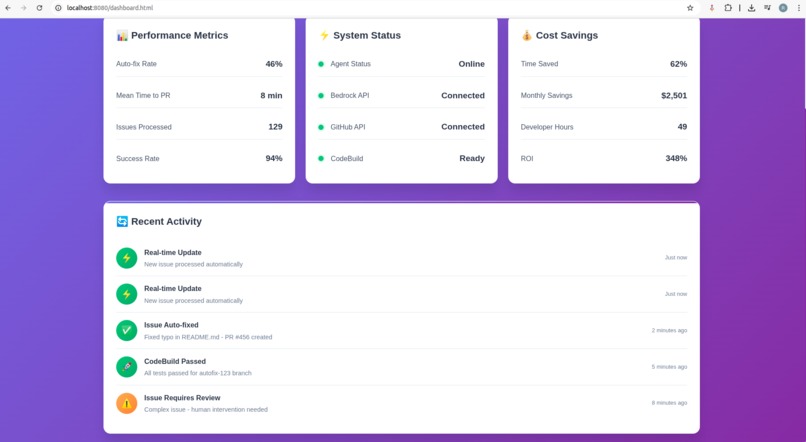Click the Cost Savings money bag icon
The image size is (806, 442).
point(526,35)
